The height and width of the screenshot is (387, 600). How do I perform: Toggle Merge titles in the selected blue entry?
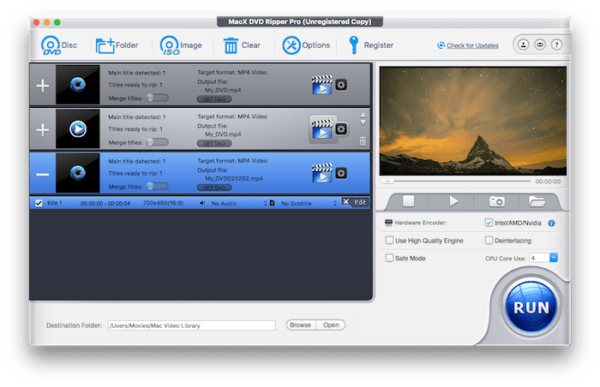tap(157, 186)
